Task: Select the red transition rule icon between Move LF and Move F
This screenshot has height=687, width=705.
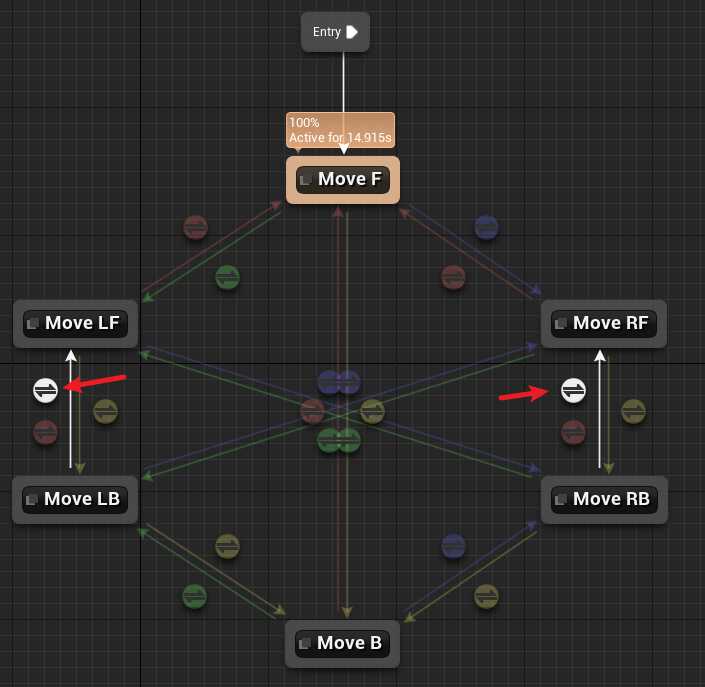Action: 195,227
